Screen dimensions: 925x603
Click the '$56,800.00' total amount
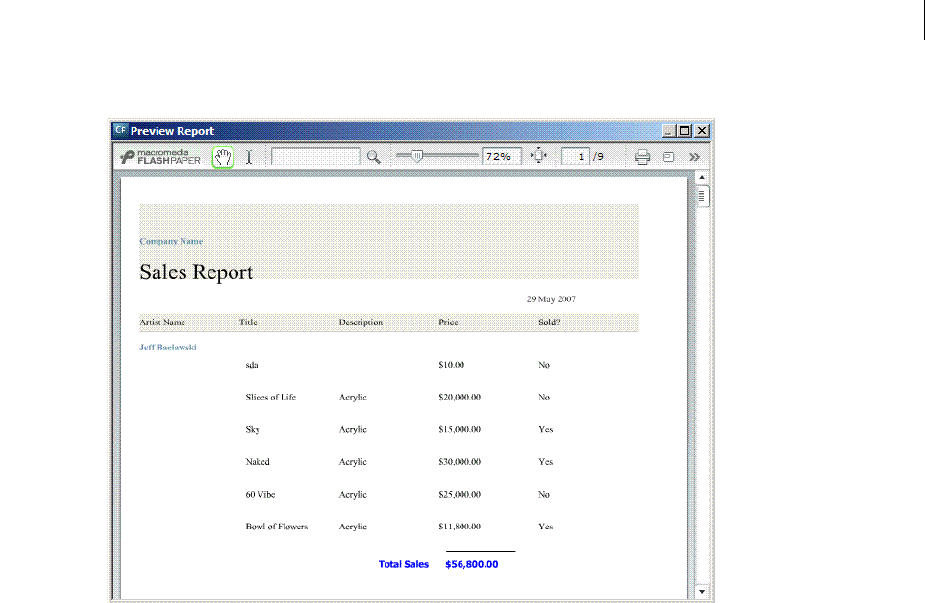pos(471,564)
